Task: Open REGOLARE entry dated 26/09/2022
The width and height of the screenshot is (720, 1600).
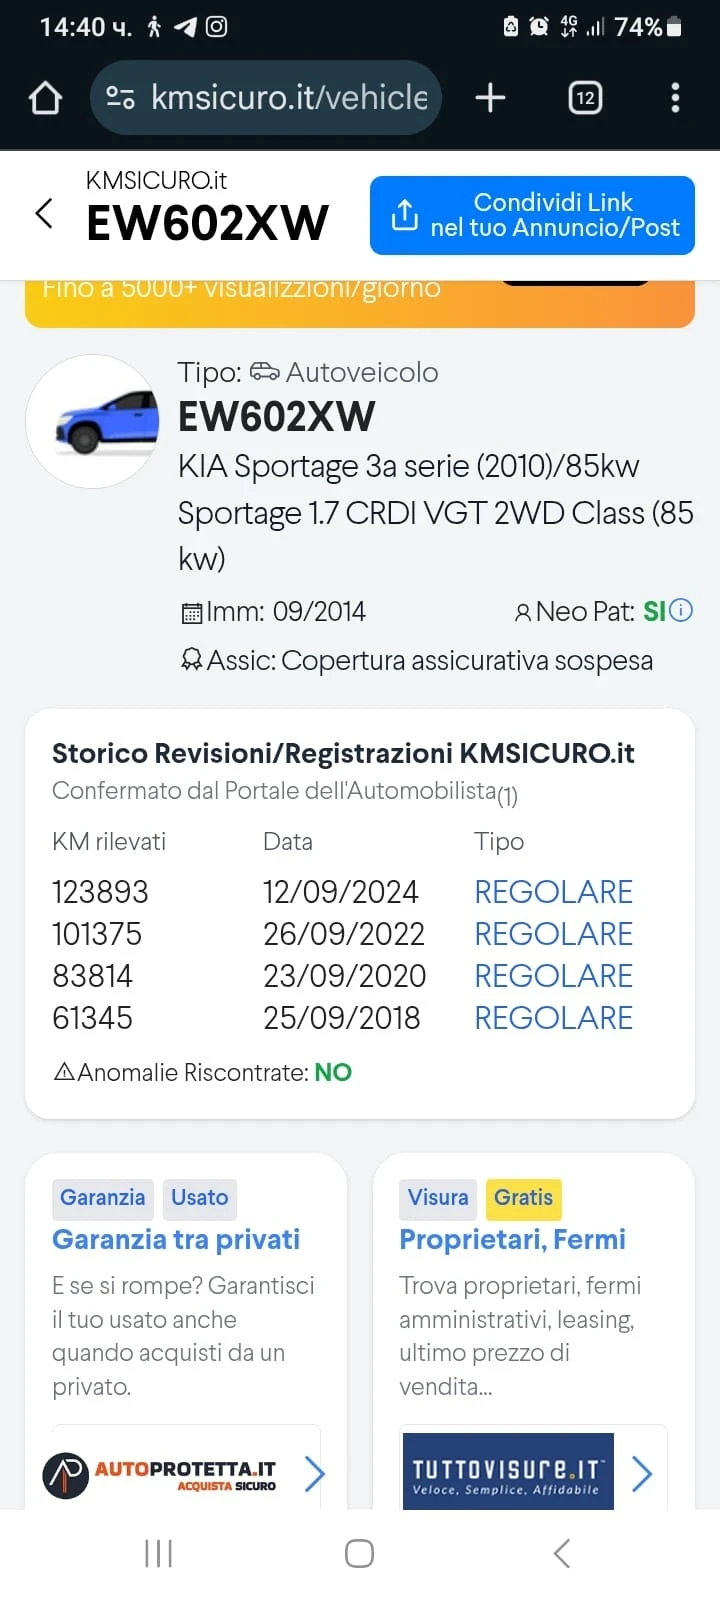Action: tap(553, 934)
